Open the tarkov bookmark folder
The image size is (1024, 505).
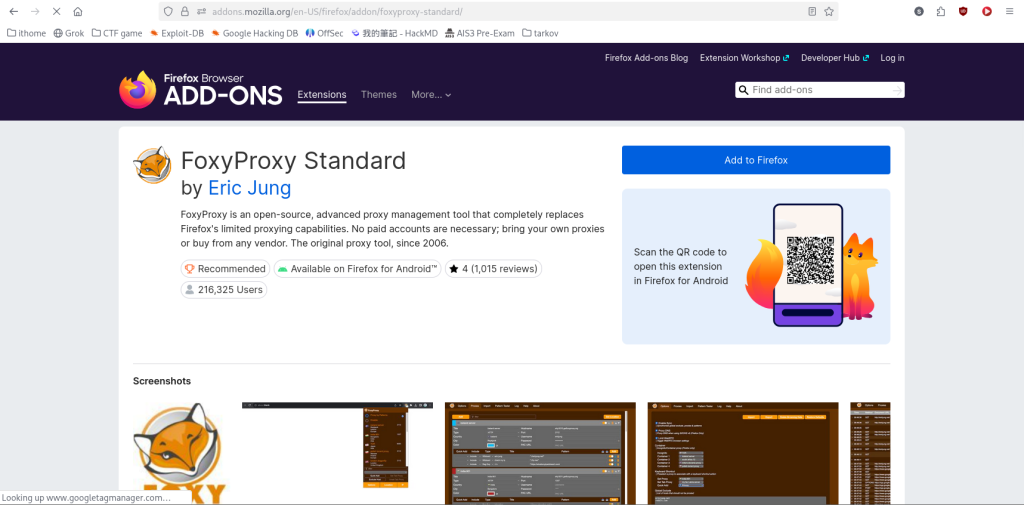coord(540,33)
